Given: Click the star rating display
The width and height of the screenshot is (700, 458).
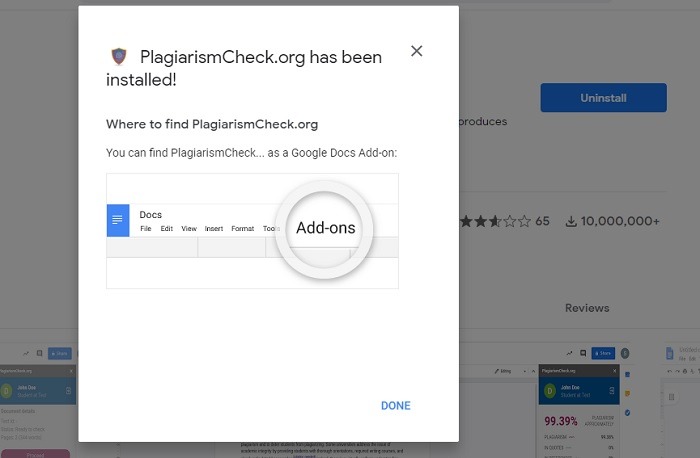Looking at the screenshot, I should point(496,221).
